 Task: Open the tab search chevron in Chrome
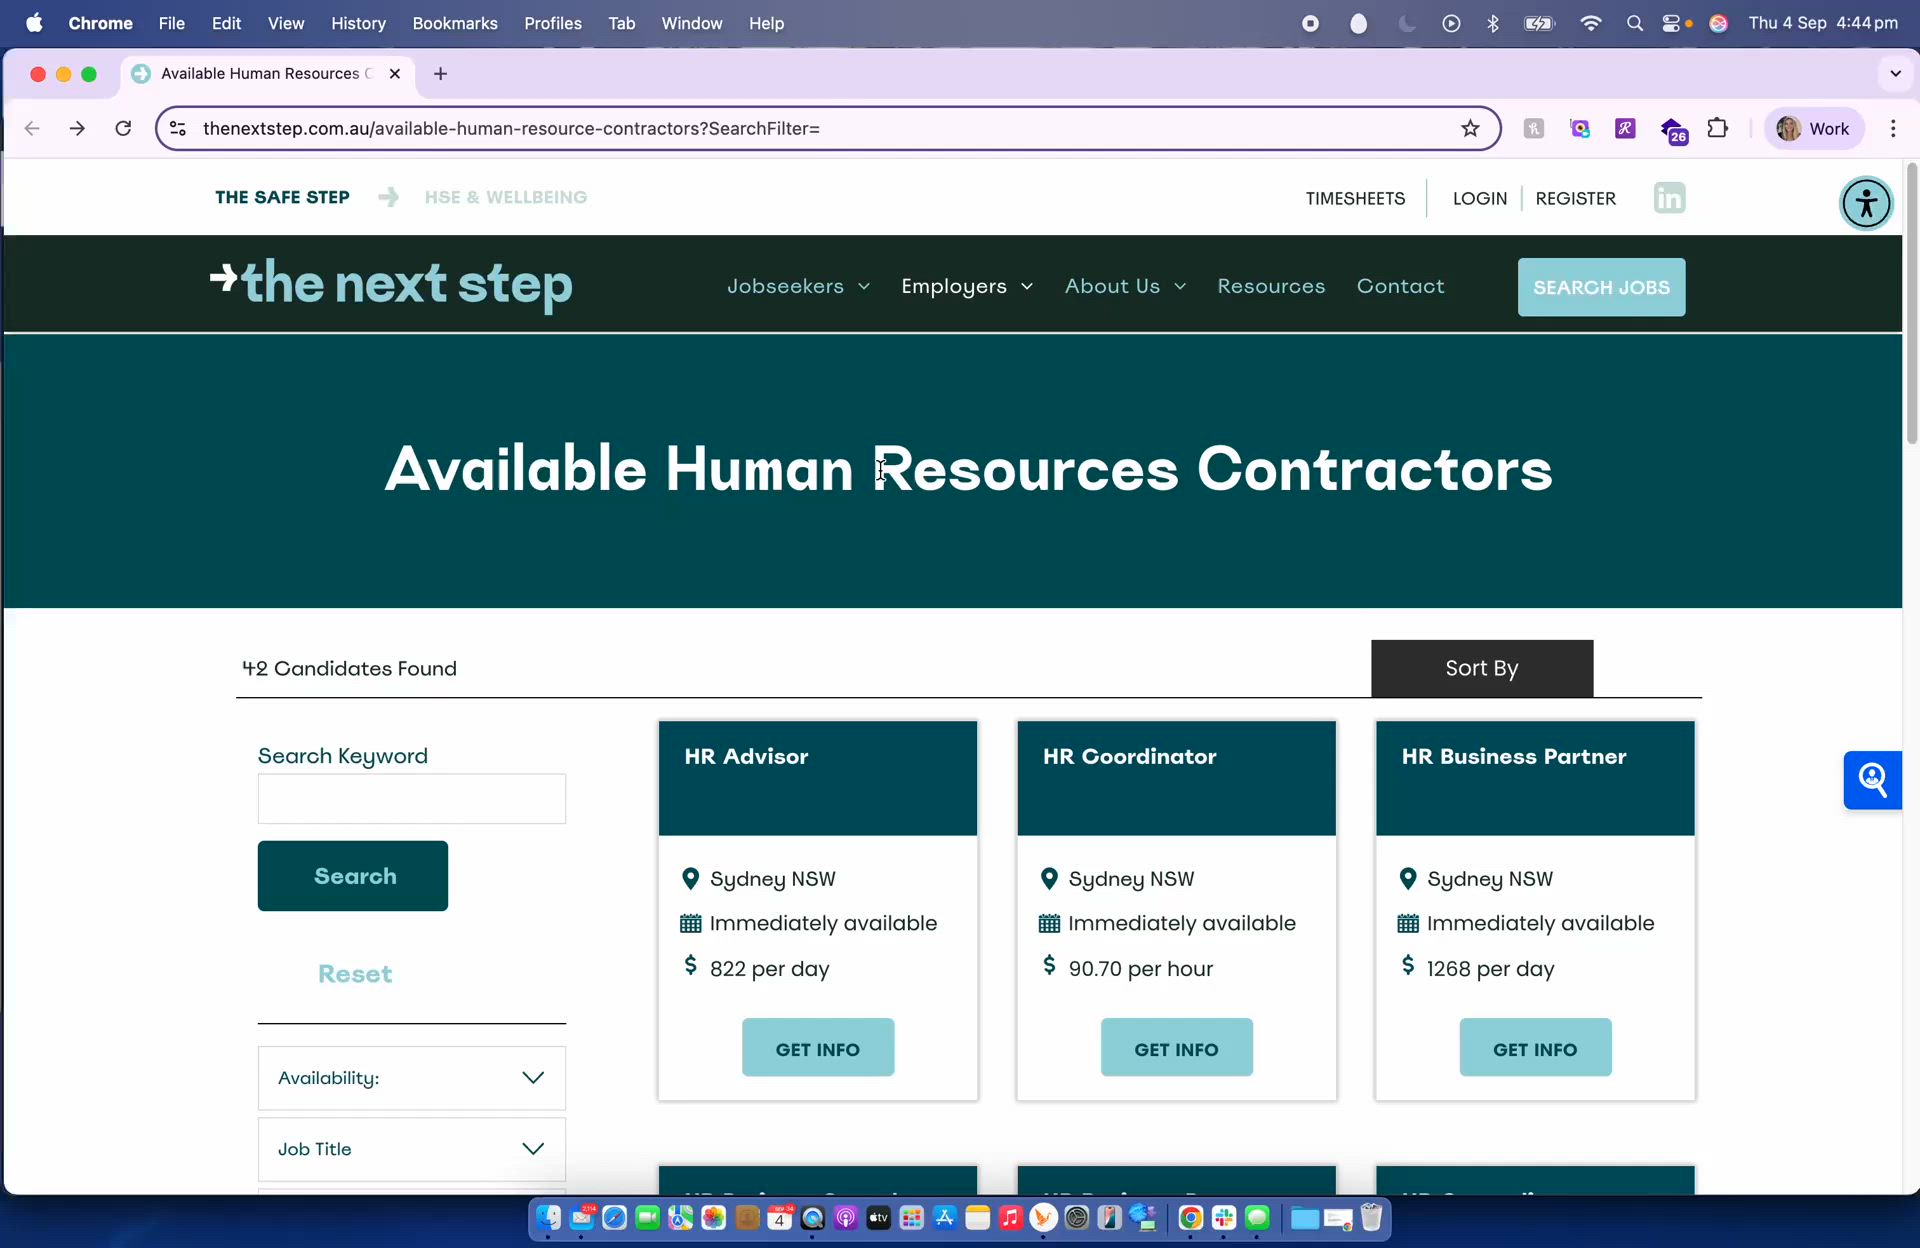(x=1895, y=74)
